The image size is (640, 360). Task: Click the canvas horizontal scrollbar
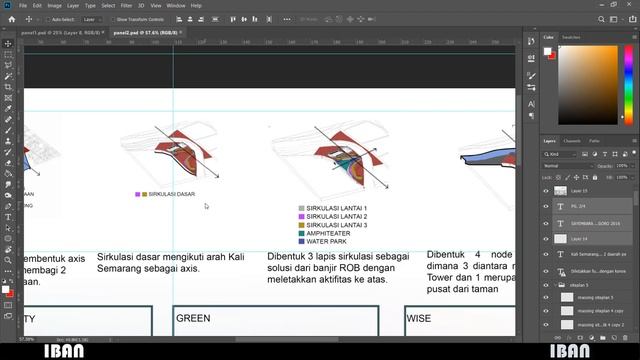287,339
